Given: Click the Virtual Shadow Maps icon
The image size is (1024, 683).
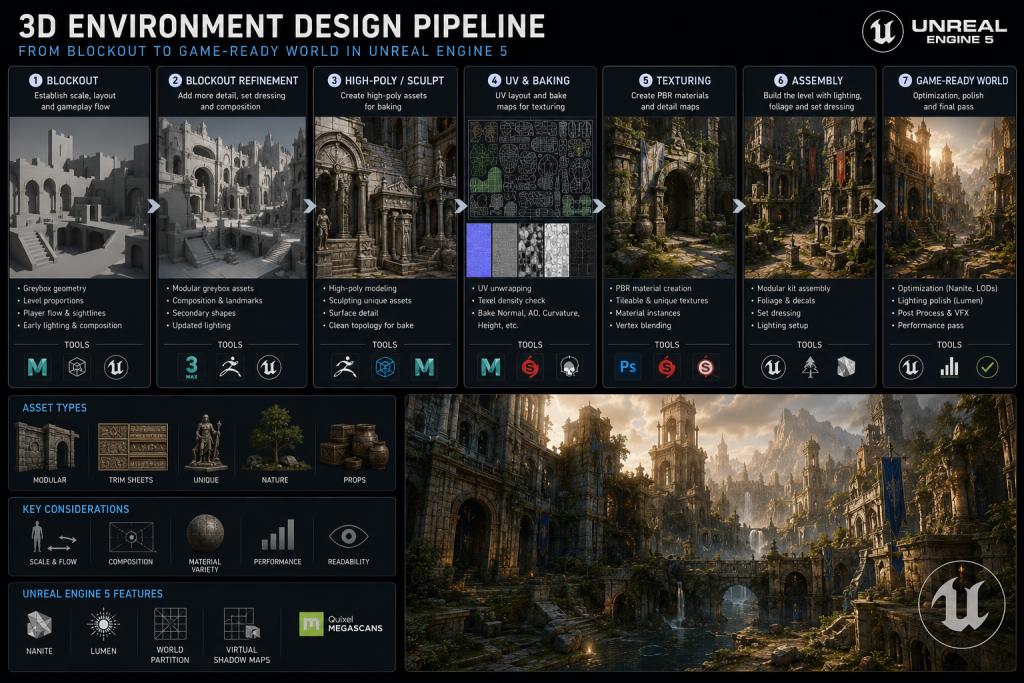Looking at the screenshot, I should [x=242, y=624].
